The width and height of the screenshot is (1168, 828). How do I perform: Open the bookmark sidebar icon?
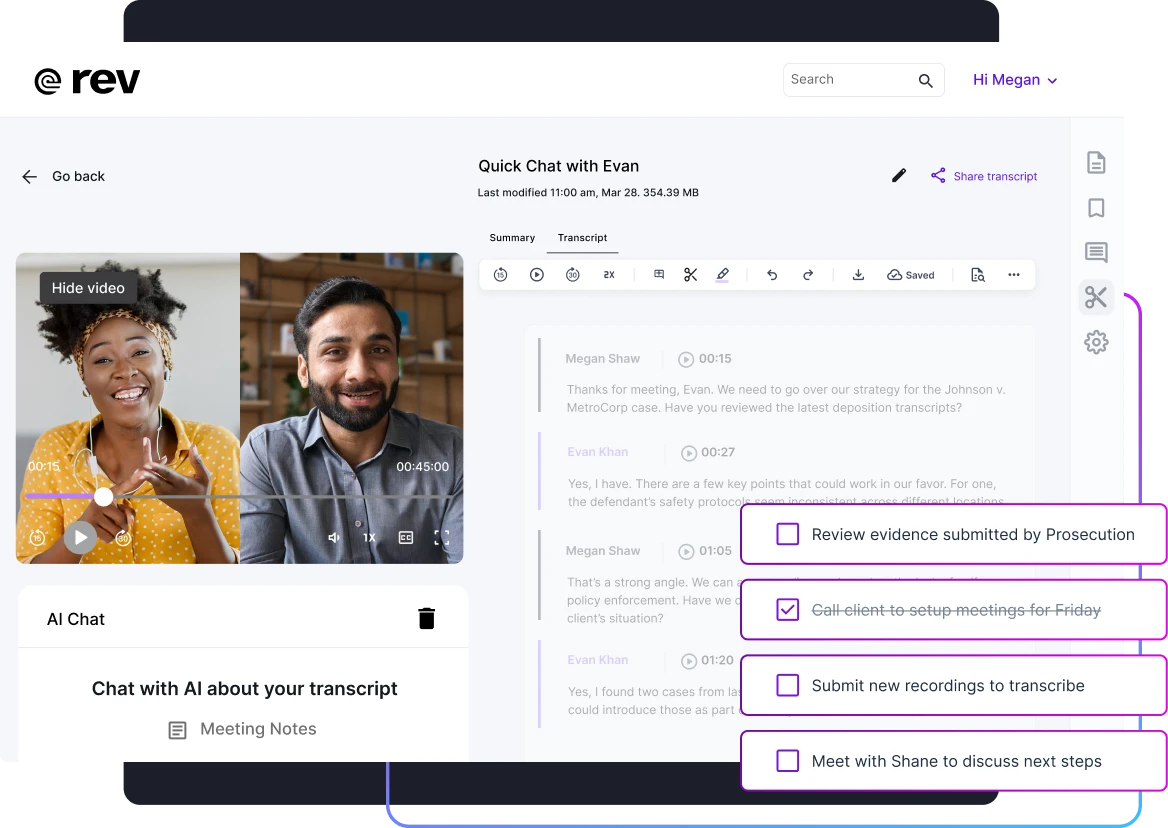point(1096,208)
